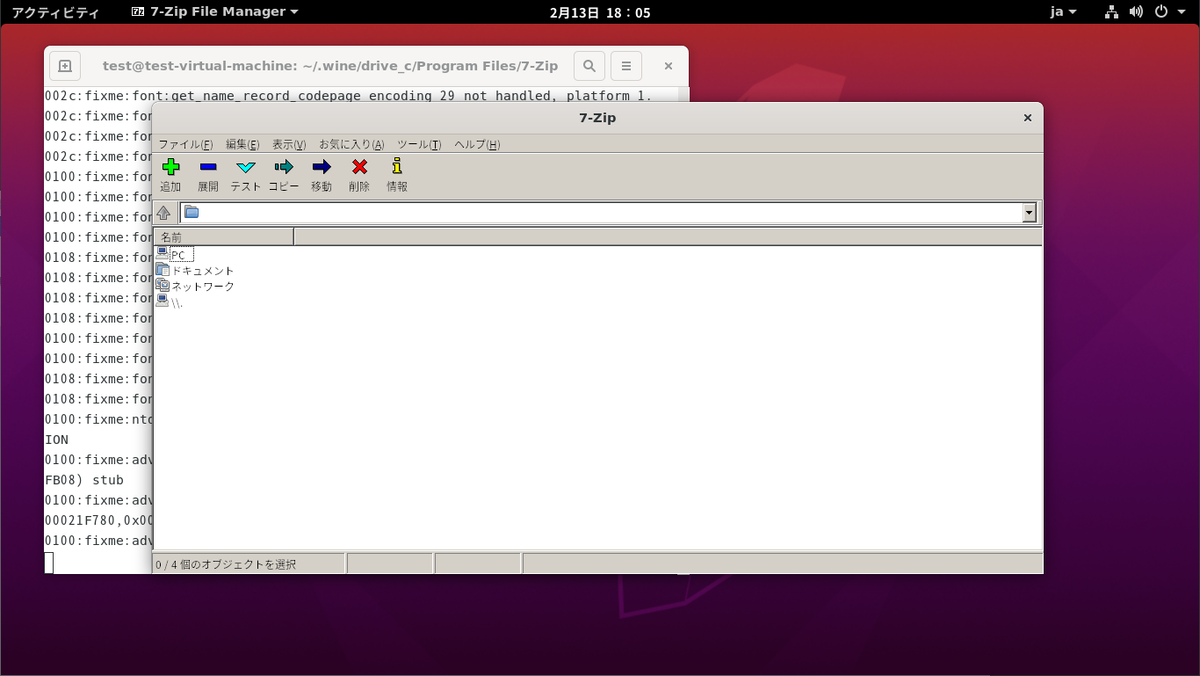
Task: Click the Test (テスト) toolbar icon
Action: click(x=246, y=167)
